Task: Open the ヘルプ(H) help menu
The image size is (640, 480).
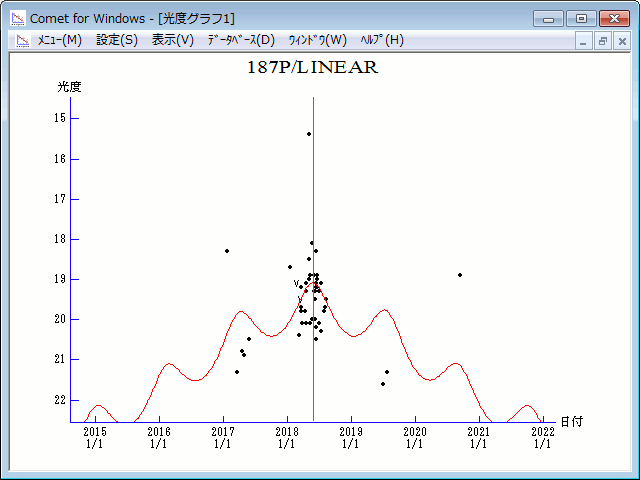Action: (381, 40)
